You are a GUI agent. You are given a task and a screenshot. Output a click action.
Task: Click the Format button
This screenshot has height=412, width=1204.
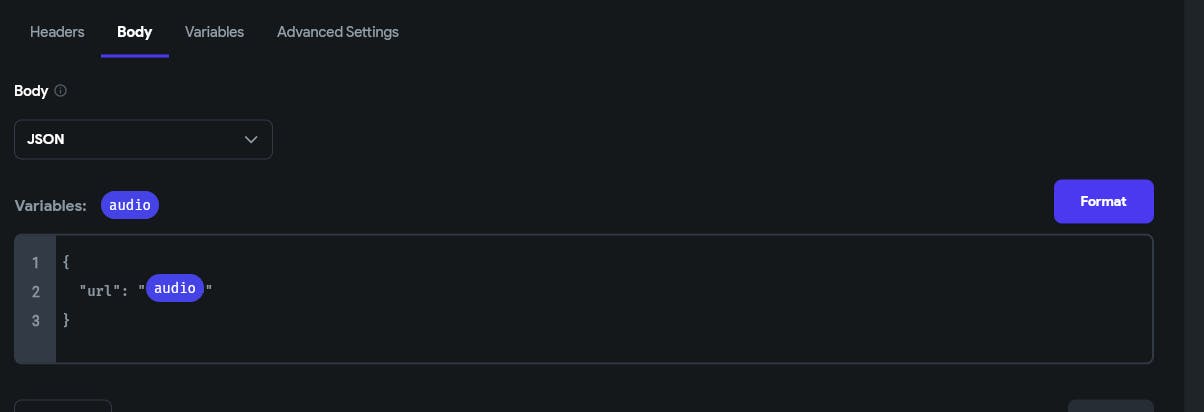pos(1103,202)
